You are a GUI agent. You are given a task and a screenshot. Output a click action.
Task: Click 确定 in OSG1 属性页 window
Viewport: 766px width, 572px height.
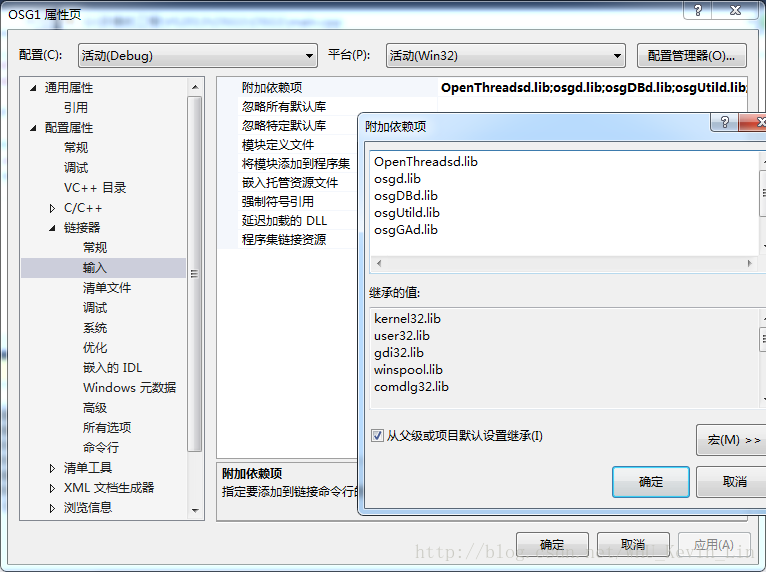click(x=552, y=544)
